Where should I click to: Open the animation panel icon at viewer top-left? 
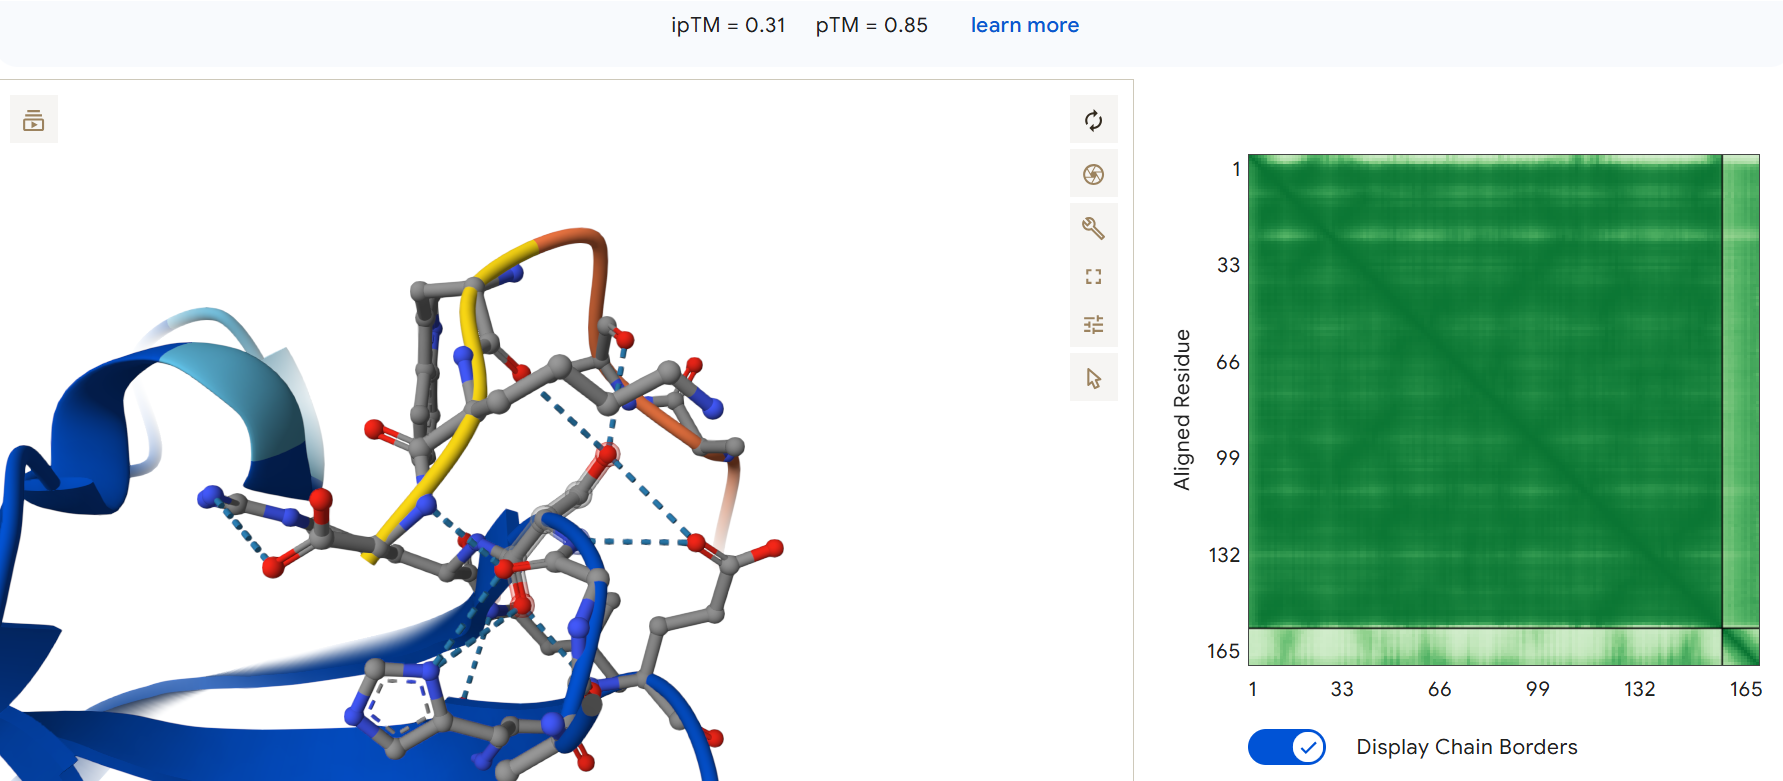coord(34,120)
